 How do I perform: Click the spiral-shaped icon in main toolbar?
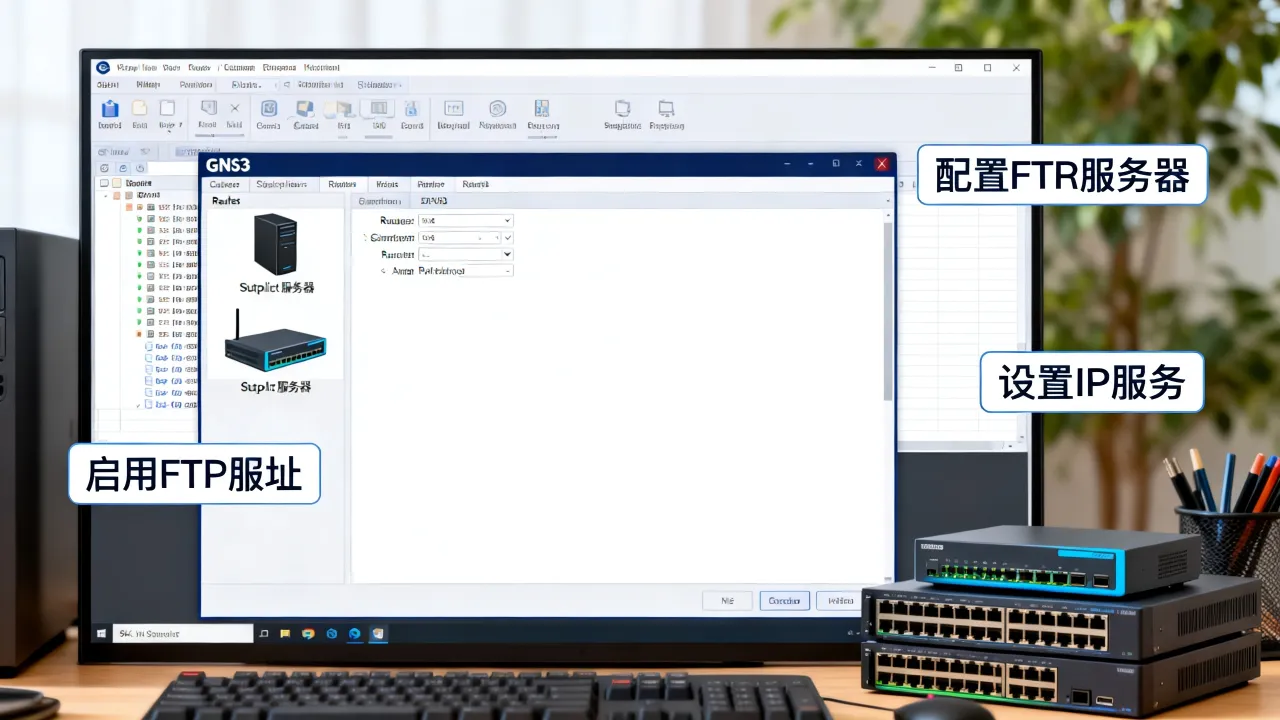click(497, 108)
